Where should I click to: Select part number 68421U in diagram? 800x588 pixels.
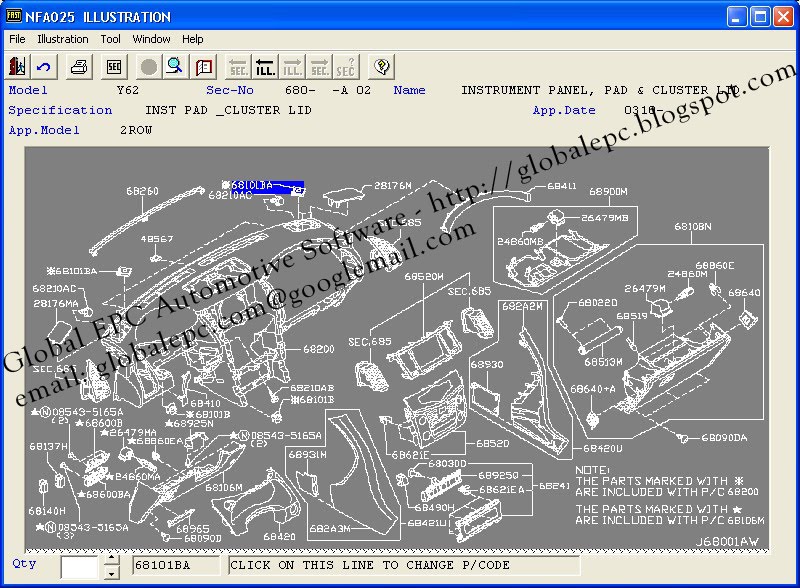(x=427, y=523)
